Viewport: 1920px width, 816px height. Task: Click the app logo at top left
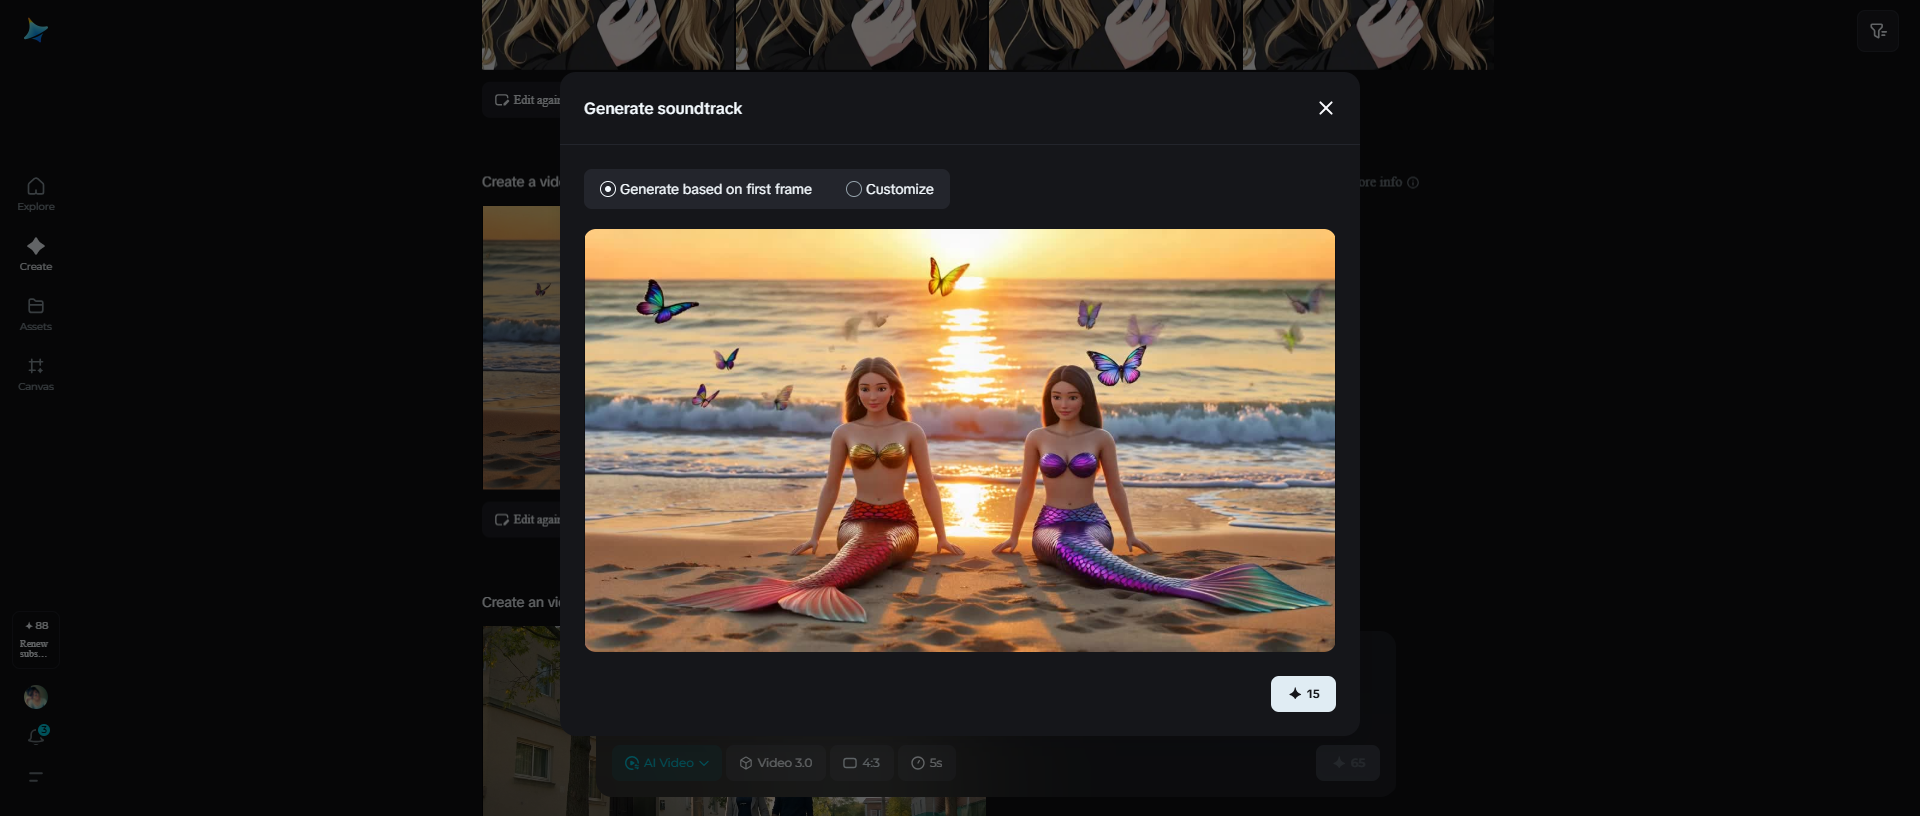[36, 31]
